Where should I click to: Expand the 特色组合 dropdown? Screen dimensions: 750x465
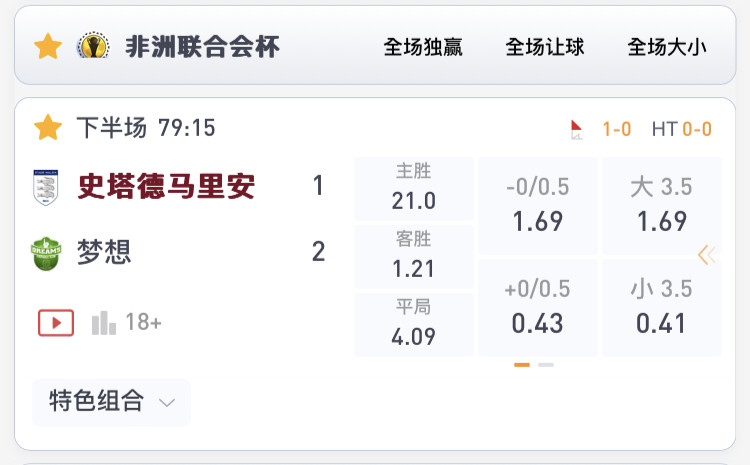tap(111, 402)
